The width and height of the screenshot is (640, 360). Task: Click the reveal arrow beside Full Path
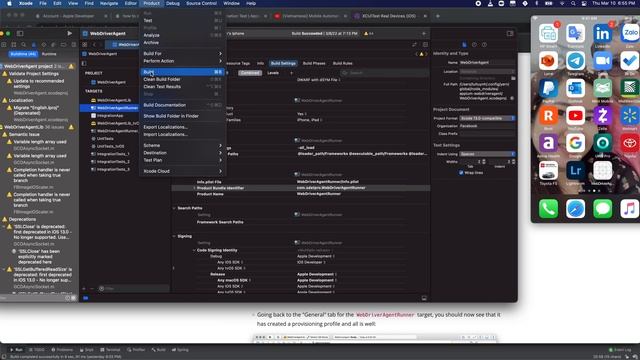512,98
